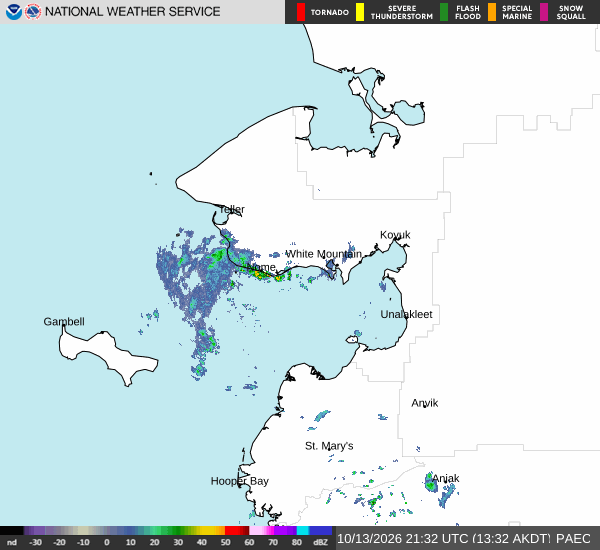Screen dimensions: 600x550
Task: Click the dBZ unit label
Action: 320,542
